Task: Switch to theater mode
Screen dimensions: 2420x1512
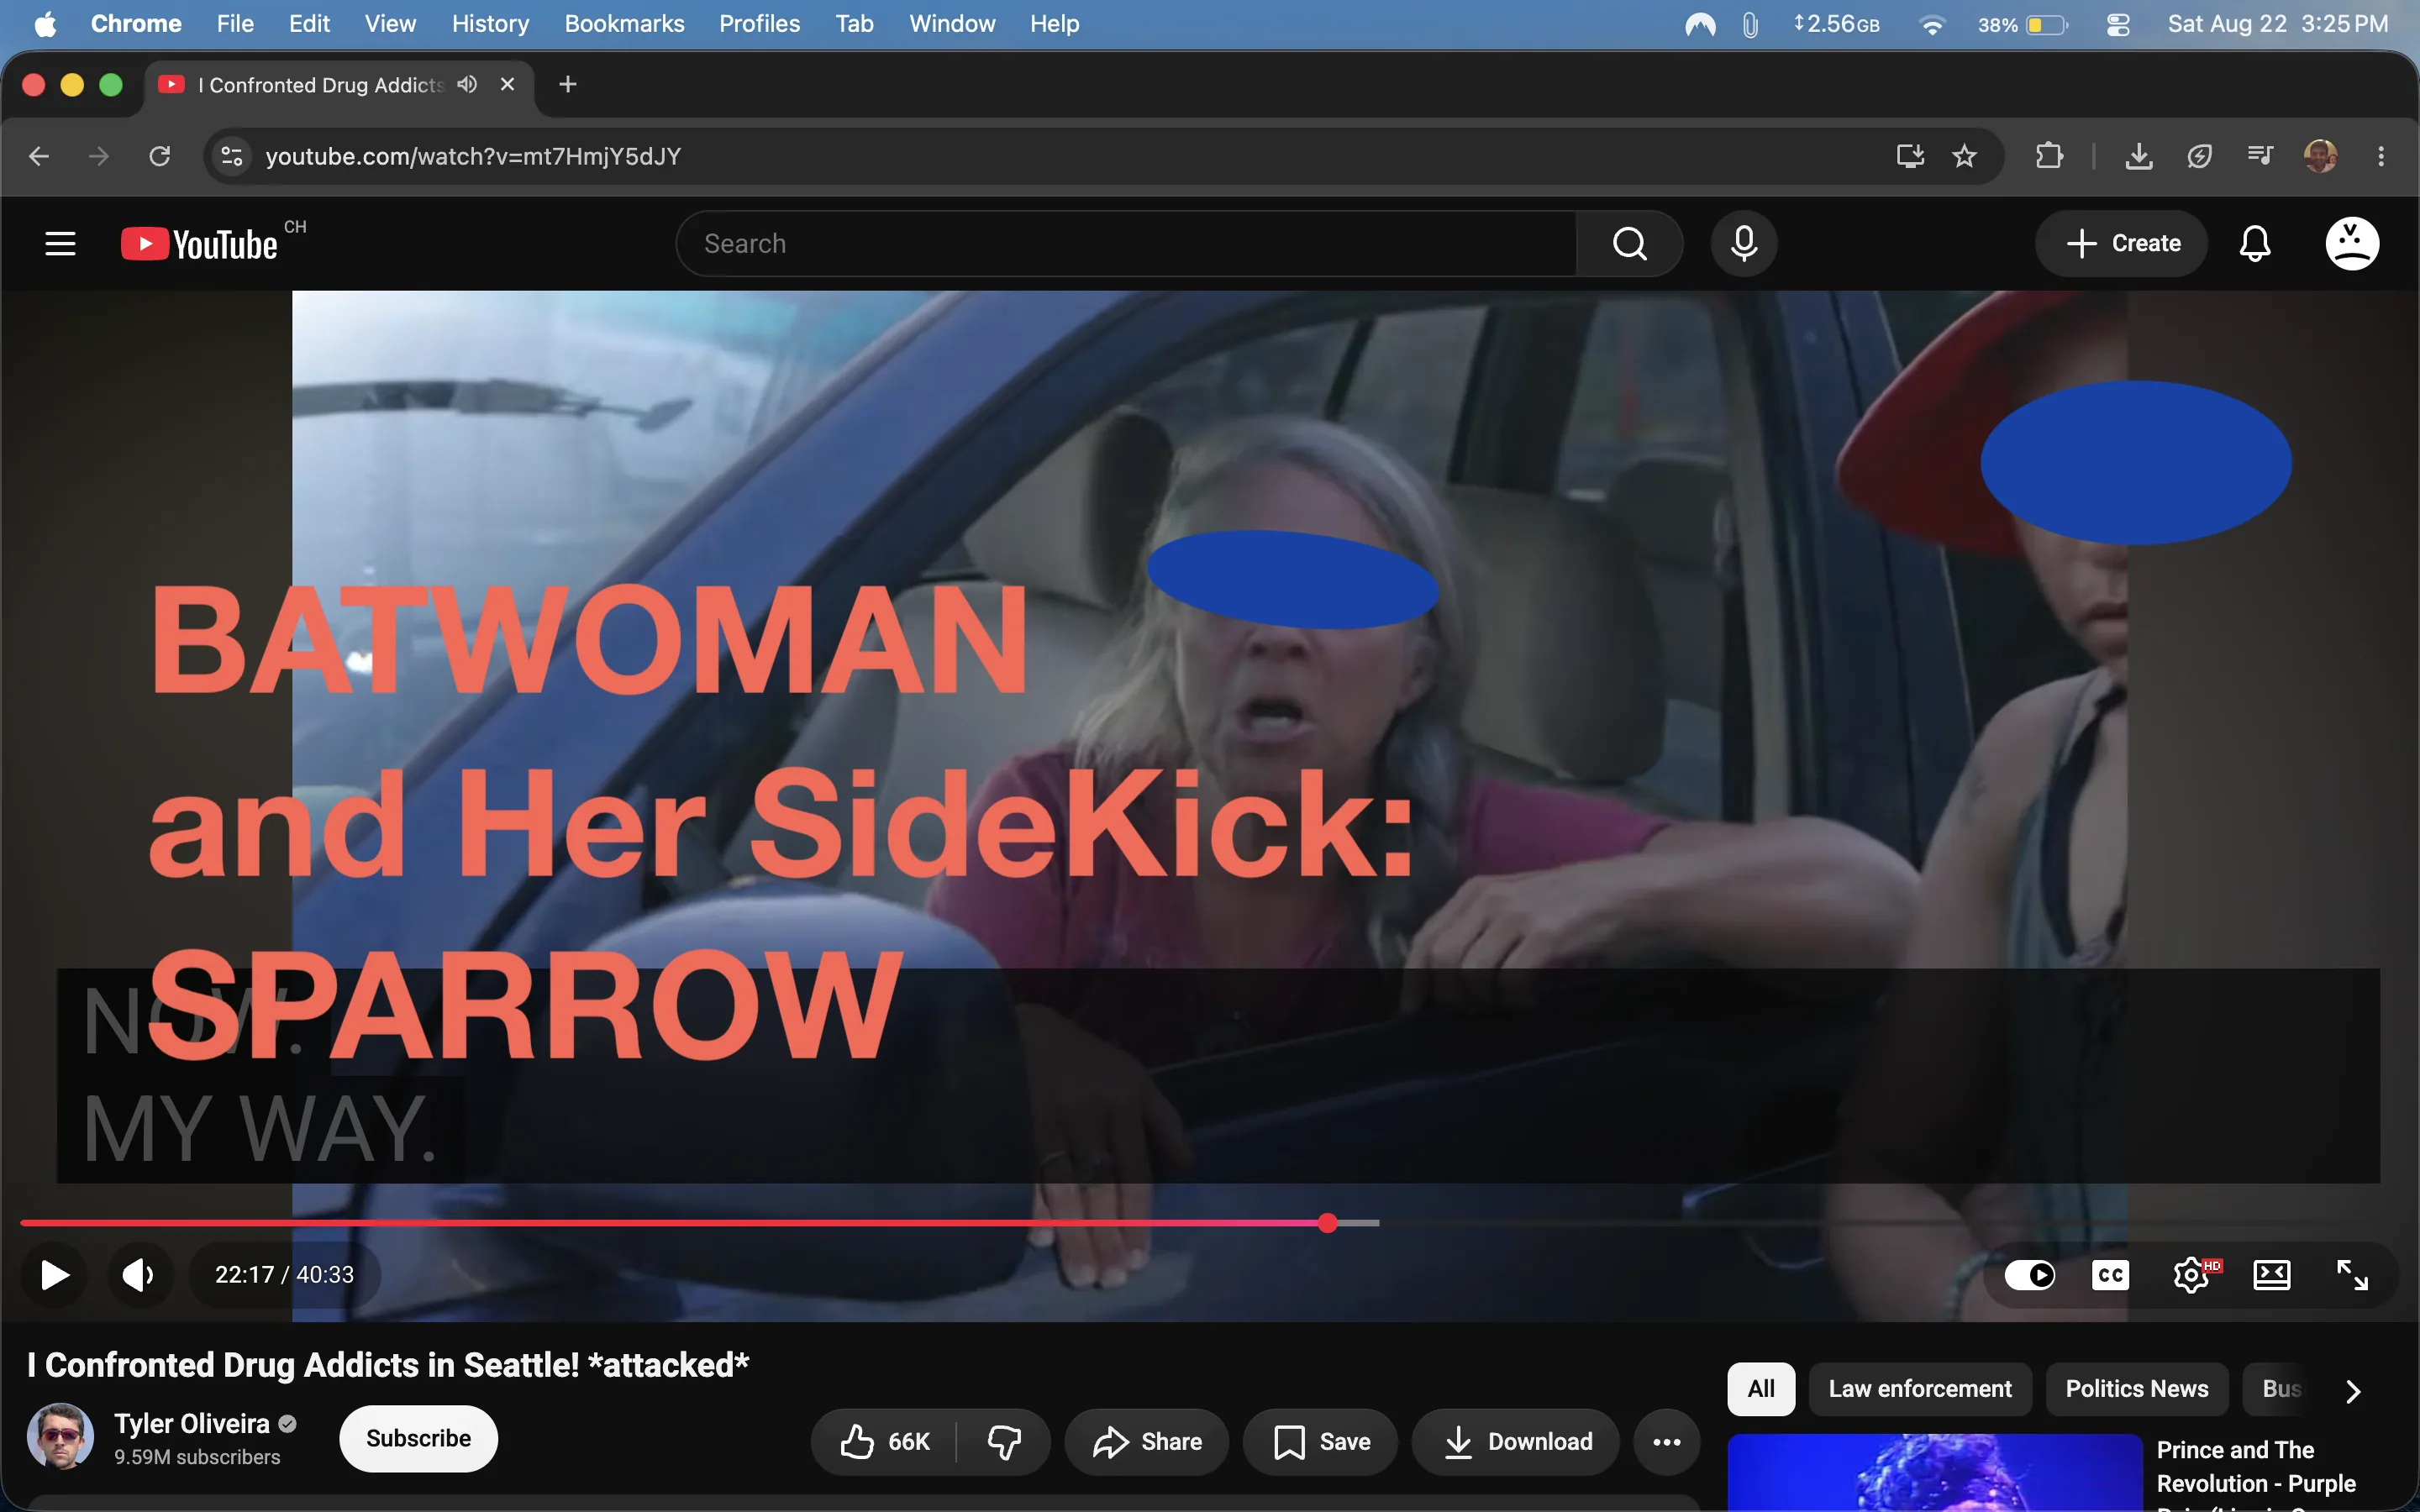Action: (2271, 1274)
